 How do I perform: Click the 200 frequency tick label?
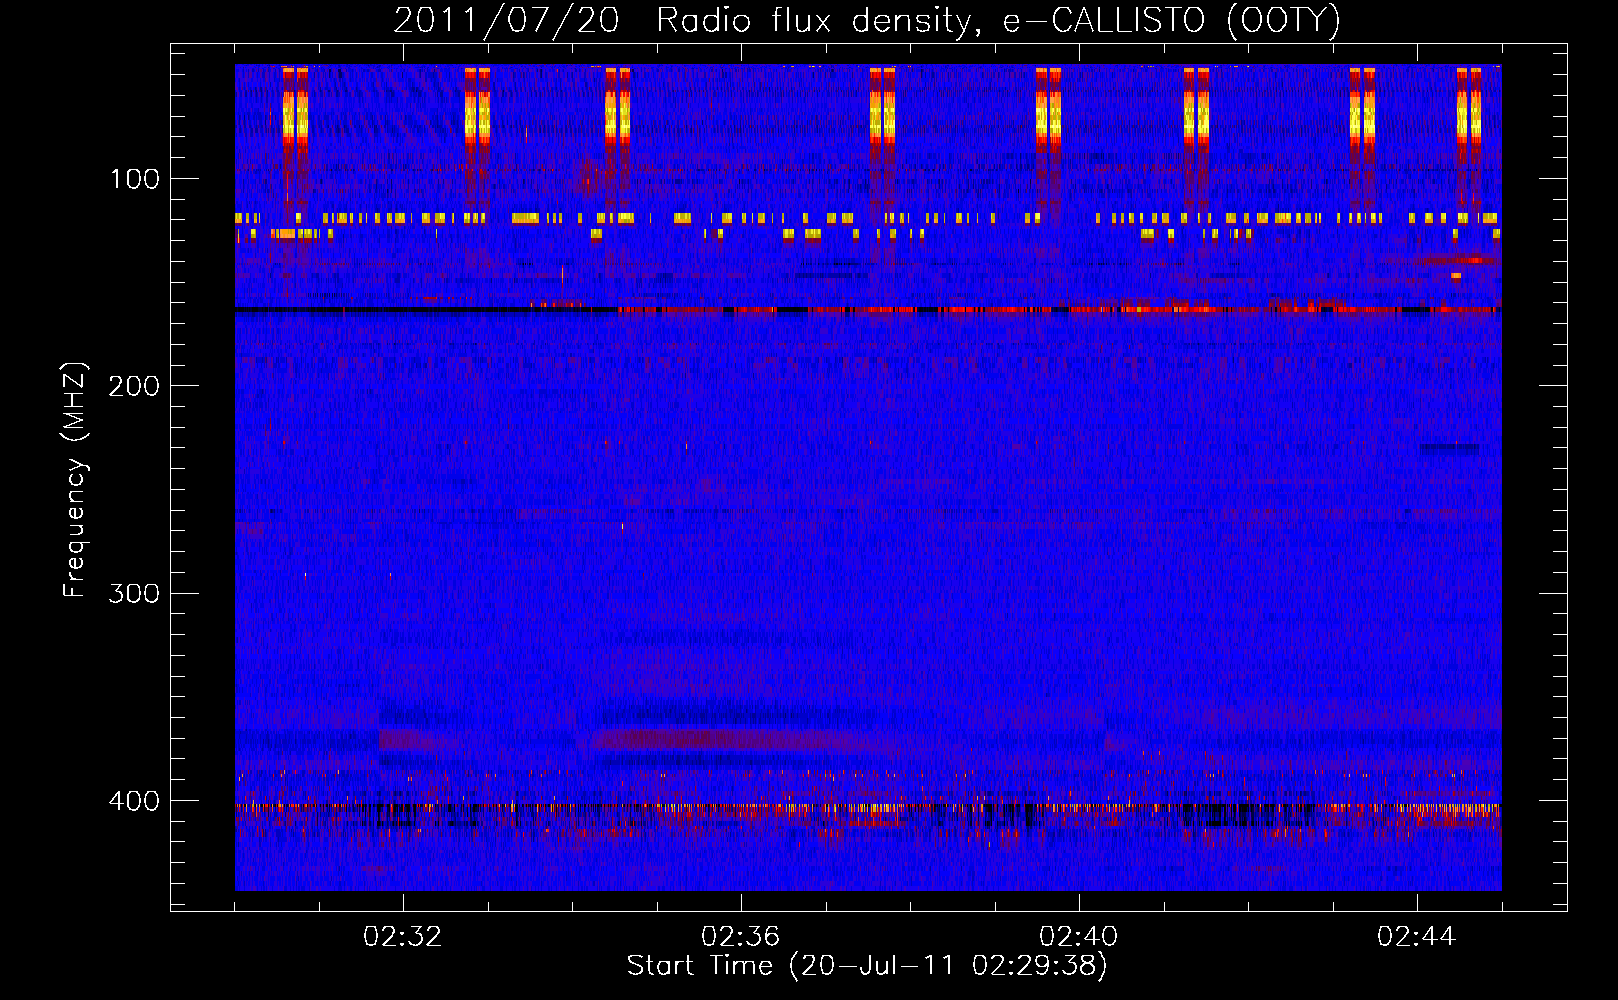click(x=134, y=386)
